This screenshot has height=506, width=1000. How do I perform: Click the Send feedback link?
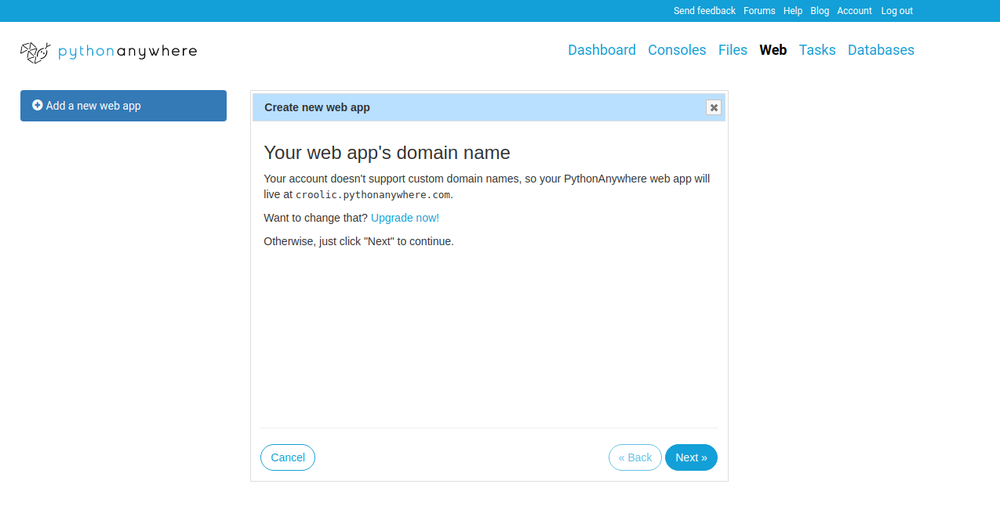coord(704,11)
